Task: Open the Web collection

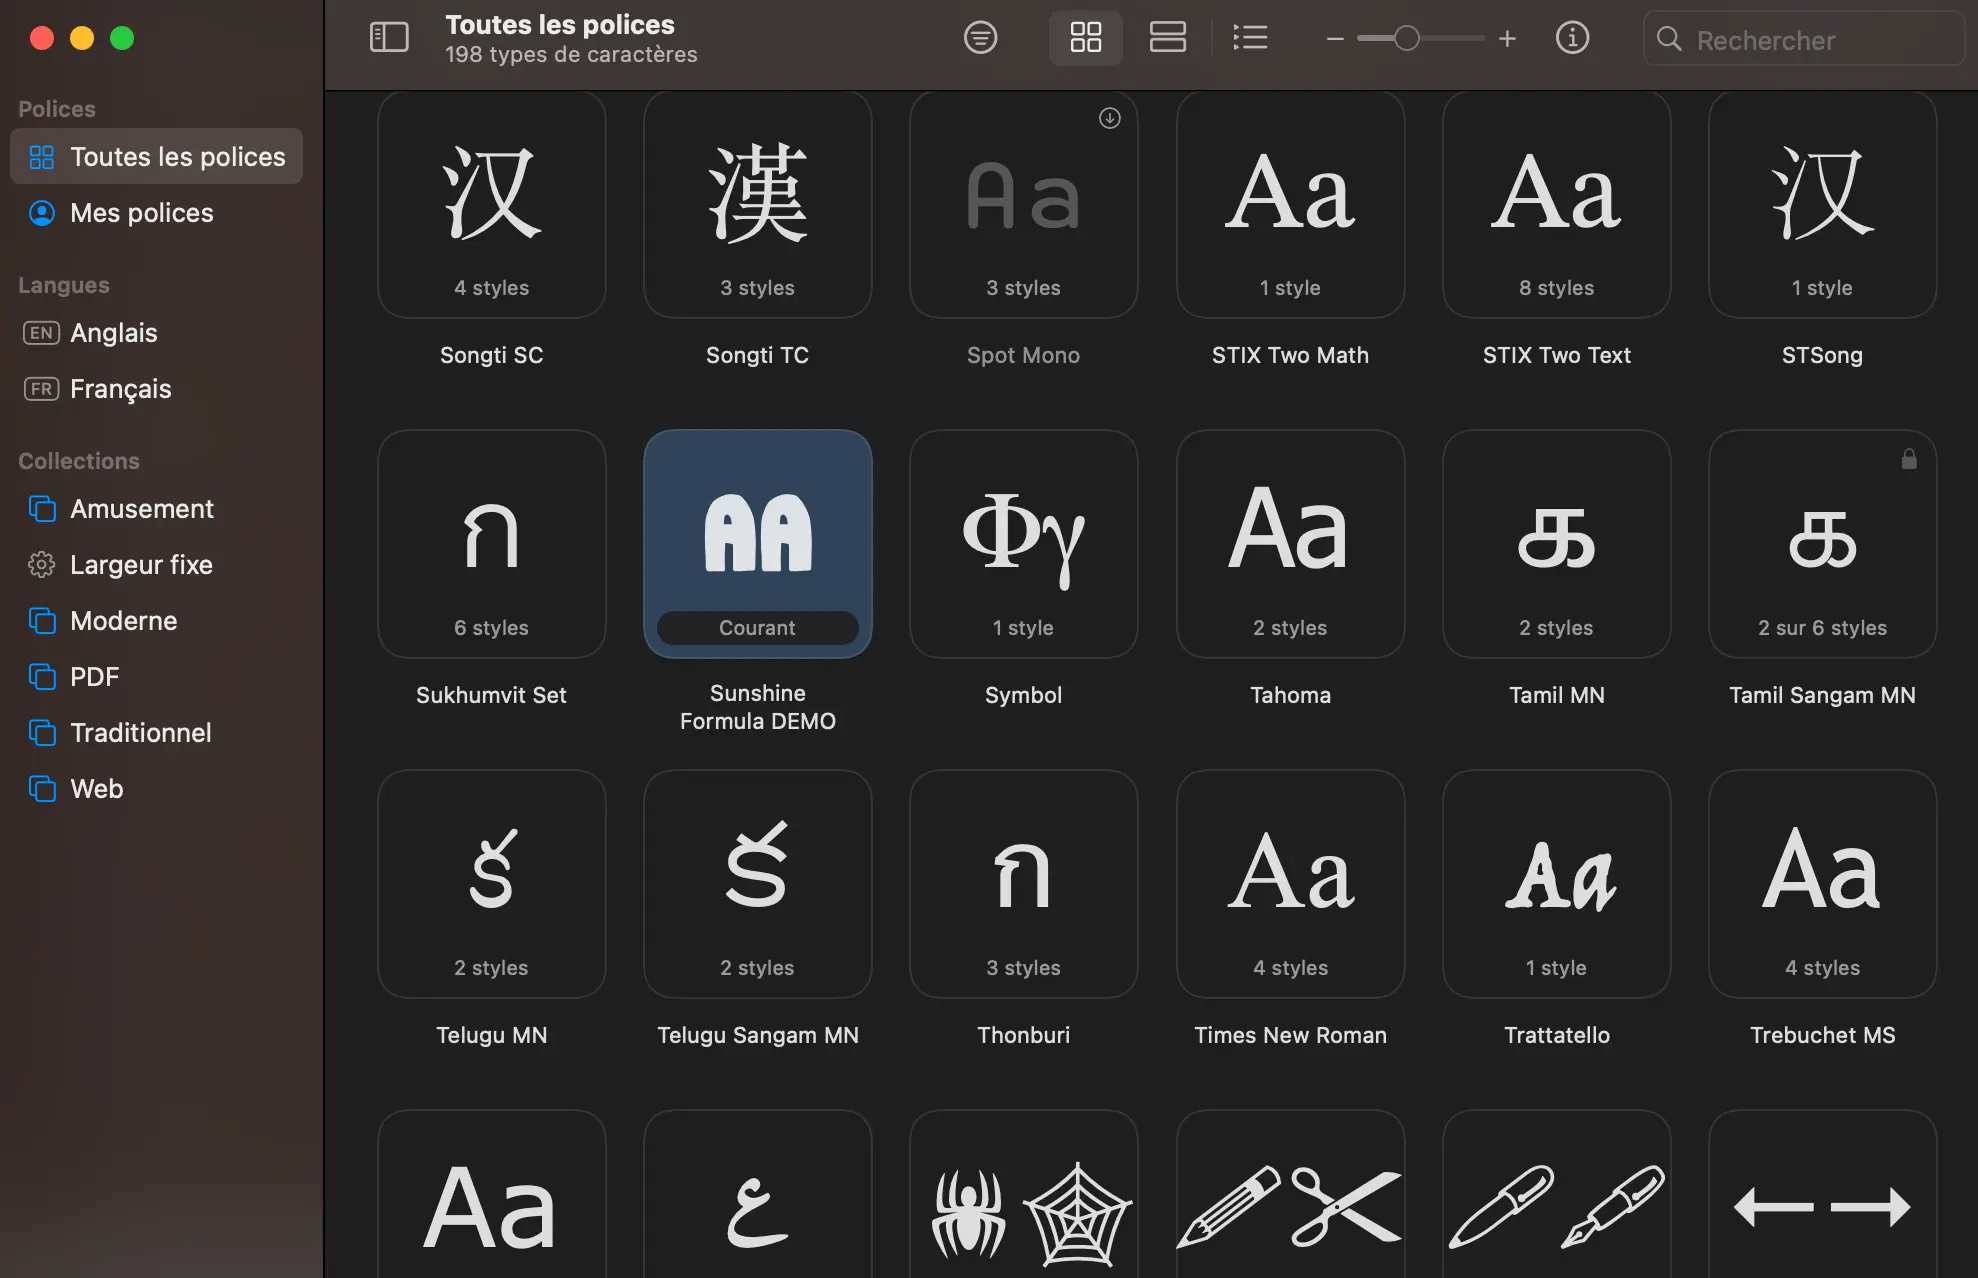Action: pos(156,789)
